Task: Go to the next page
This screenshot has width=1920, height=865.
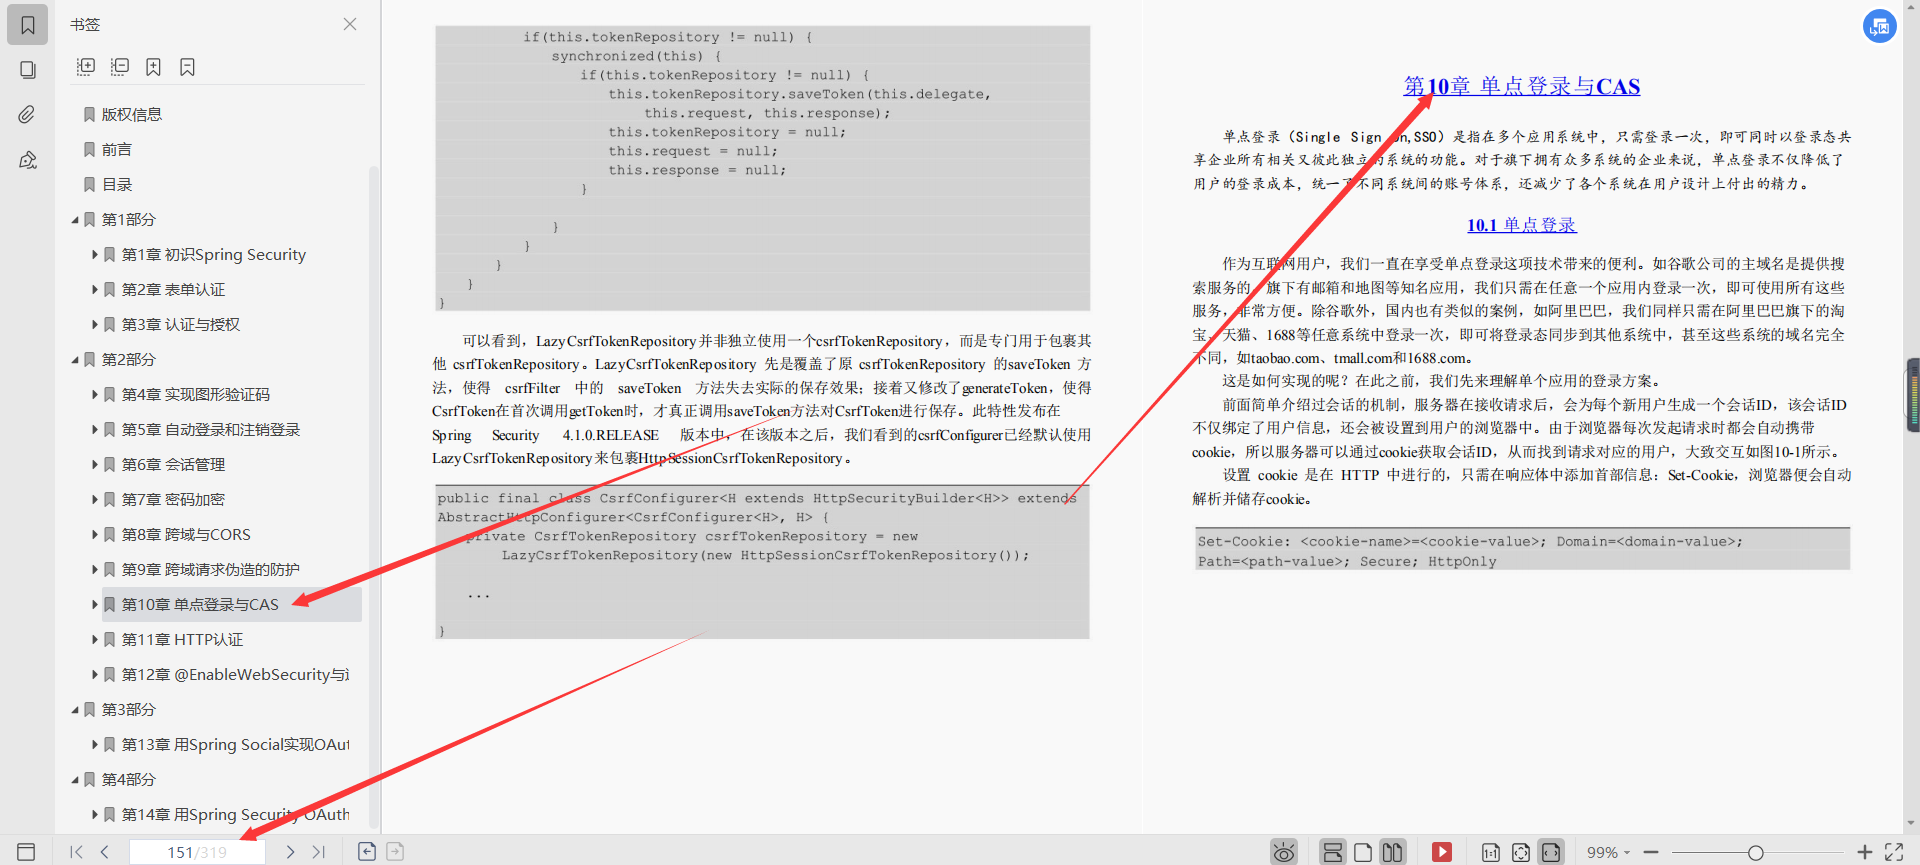Action: 290,852
